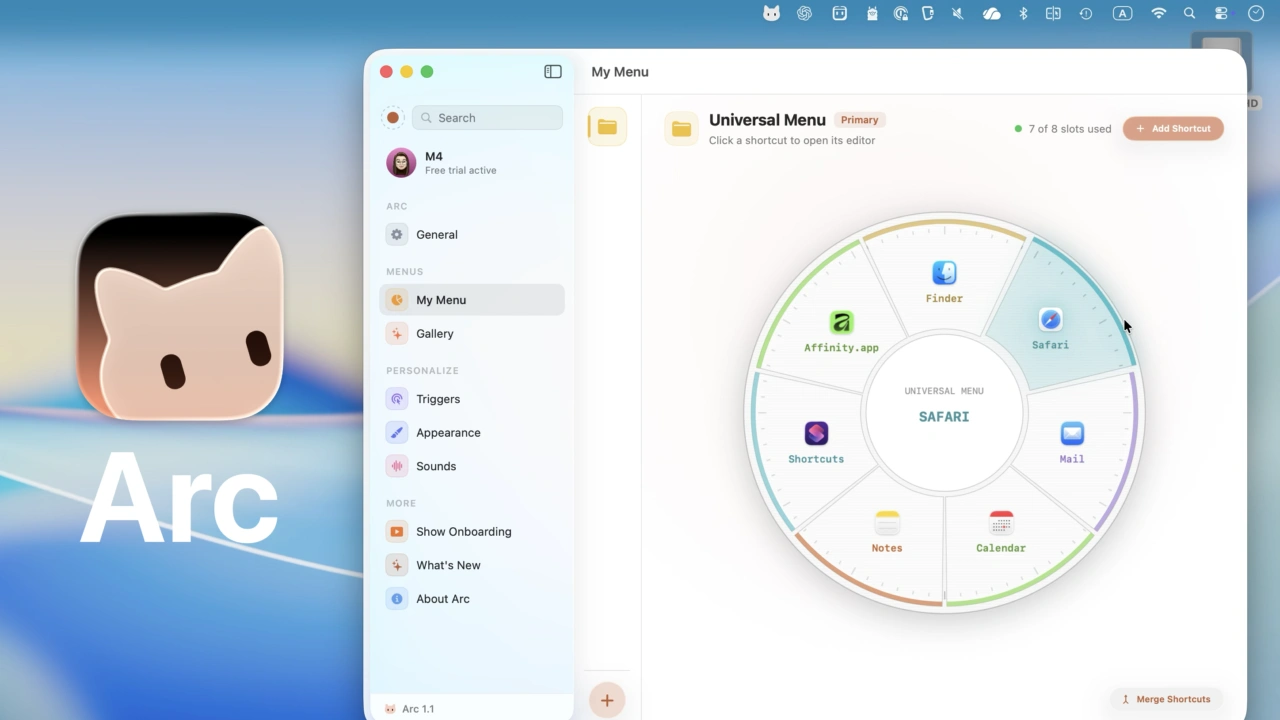
Task: Open About Arc
Action: pyautogui.click(x=472, y=599)
